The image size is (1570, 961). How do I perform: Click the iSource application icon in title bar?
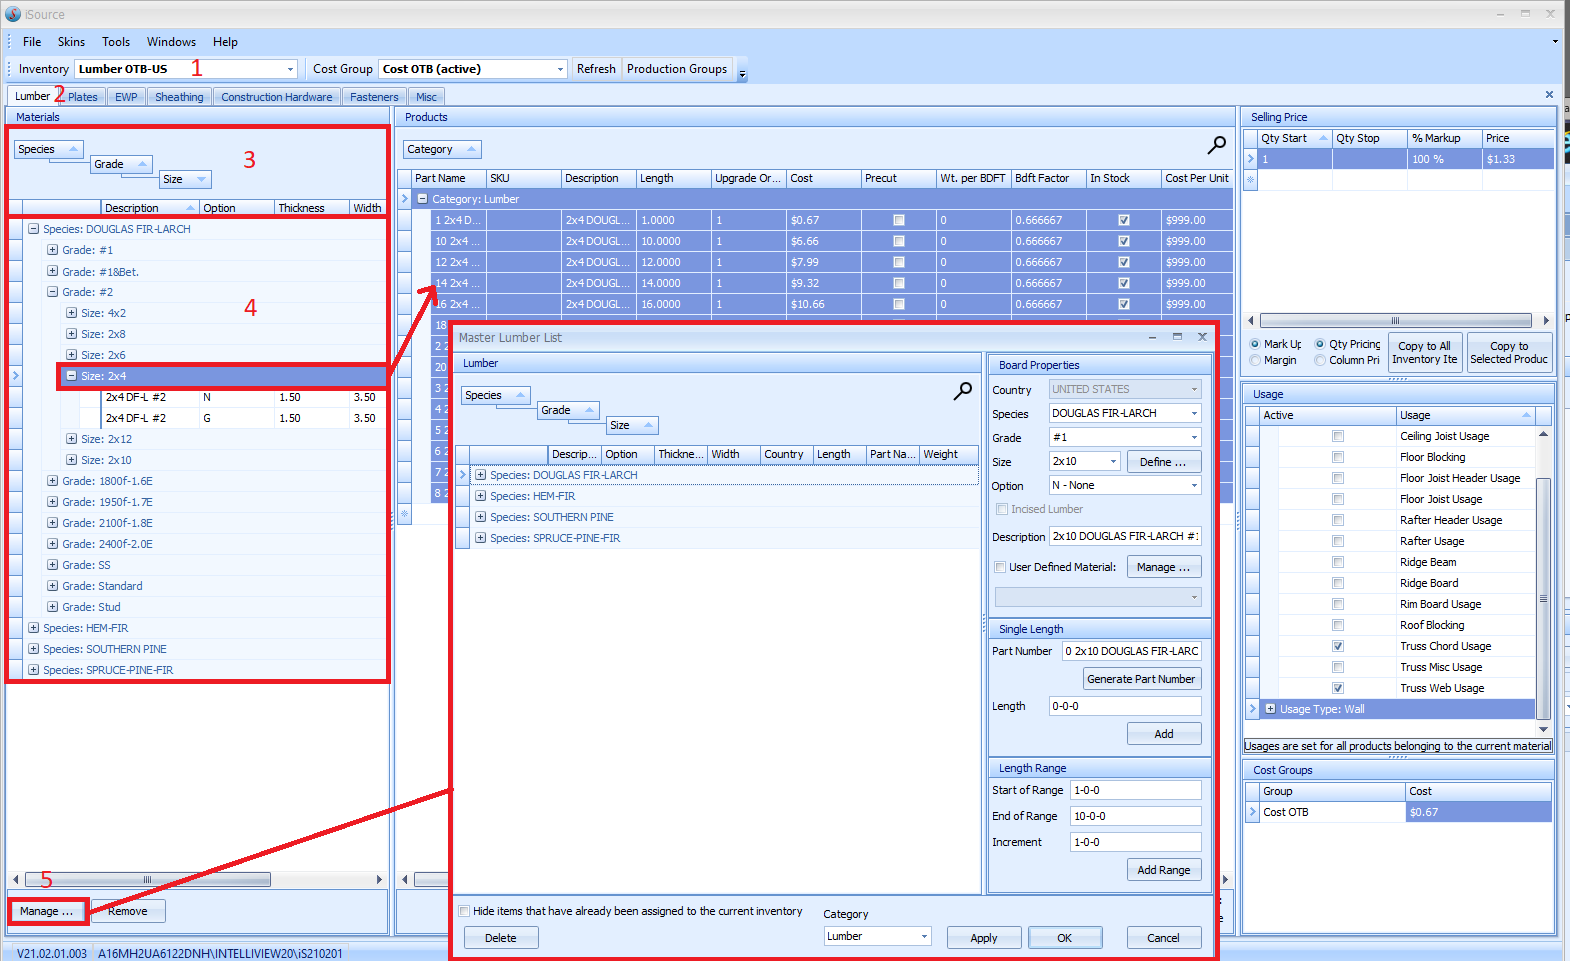point(13,14)
